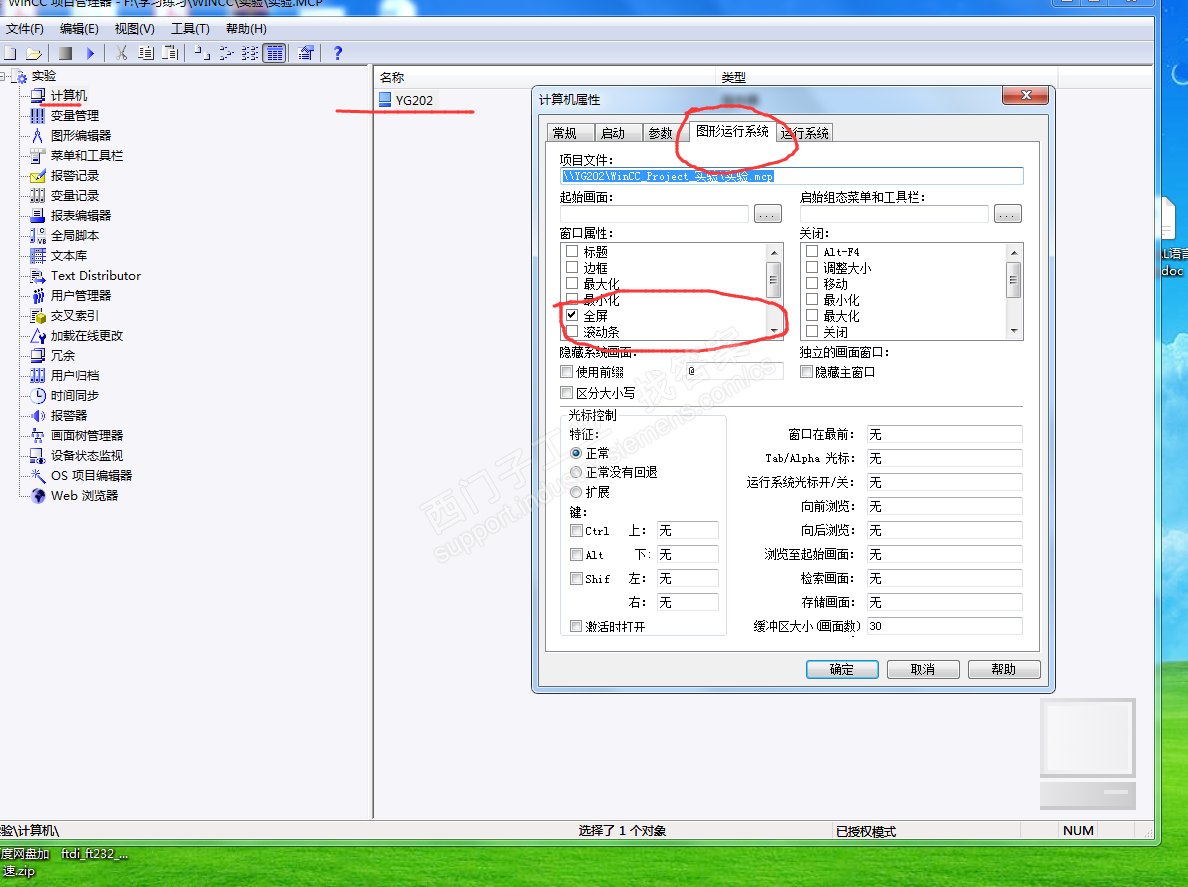Collapse the 实验 project root node
The image size is (1188, 887).
[x=3, y=76]
